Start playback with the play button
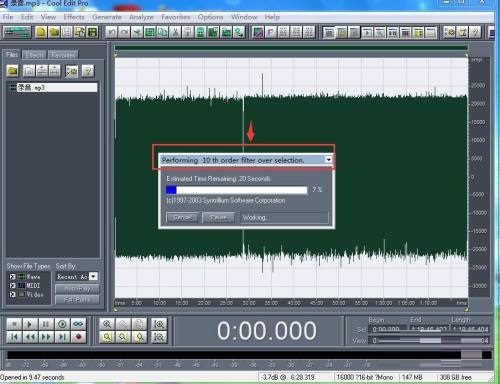500x384 pixels. (30, 324)
